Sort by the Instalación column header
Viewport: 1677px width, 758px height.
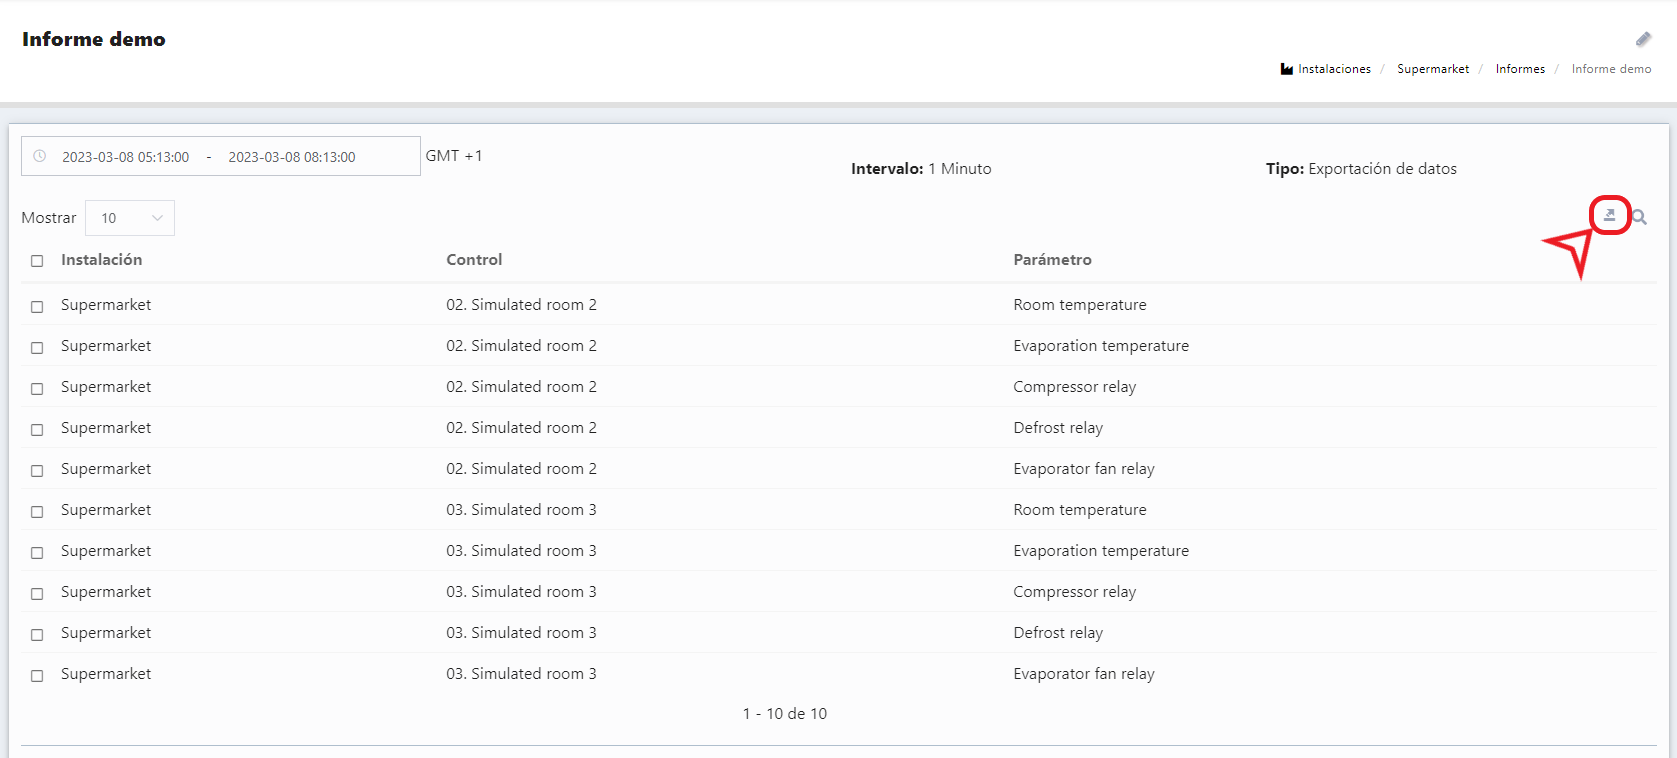[x=101, y=260]
